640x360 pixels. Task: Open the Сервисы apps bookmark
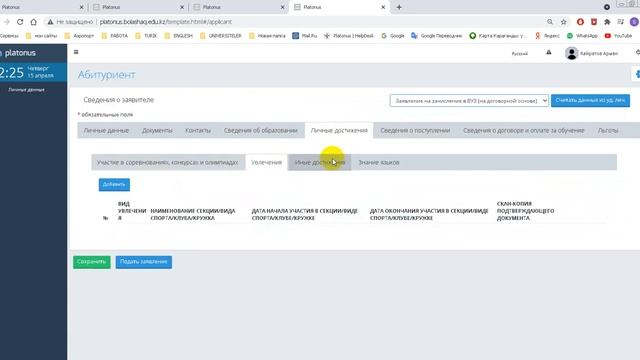click(9, 36)
